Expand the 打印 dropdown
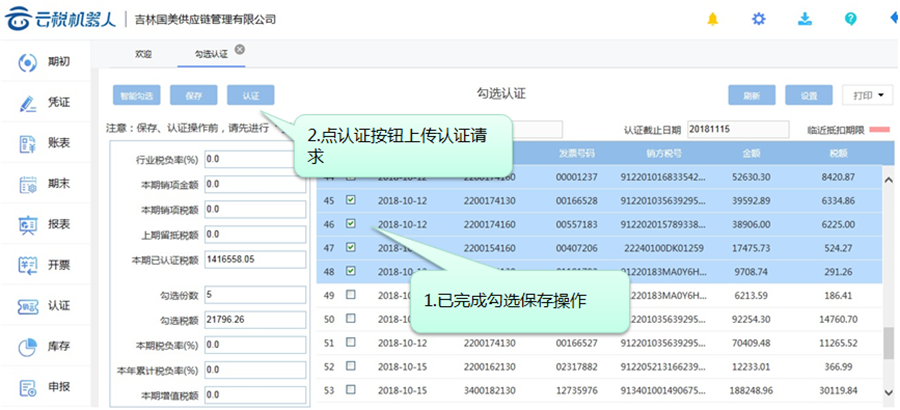This screenshot has height=410, width=900. (867, 95)
